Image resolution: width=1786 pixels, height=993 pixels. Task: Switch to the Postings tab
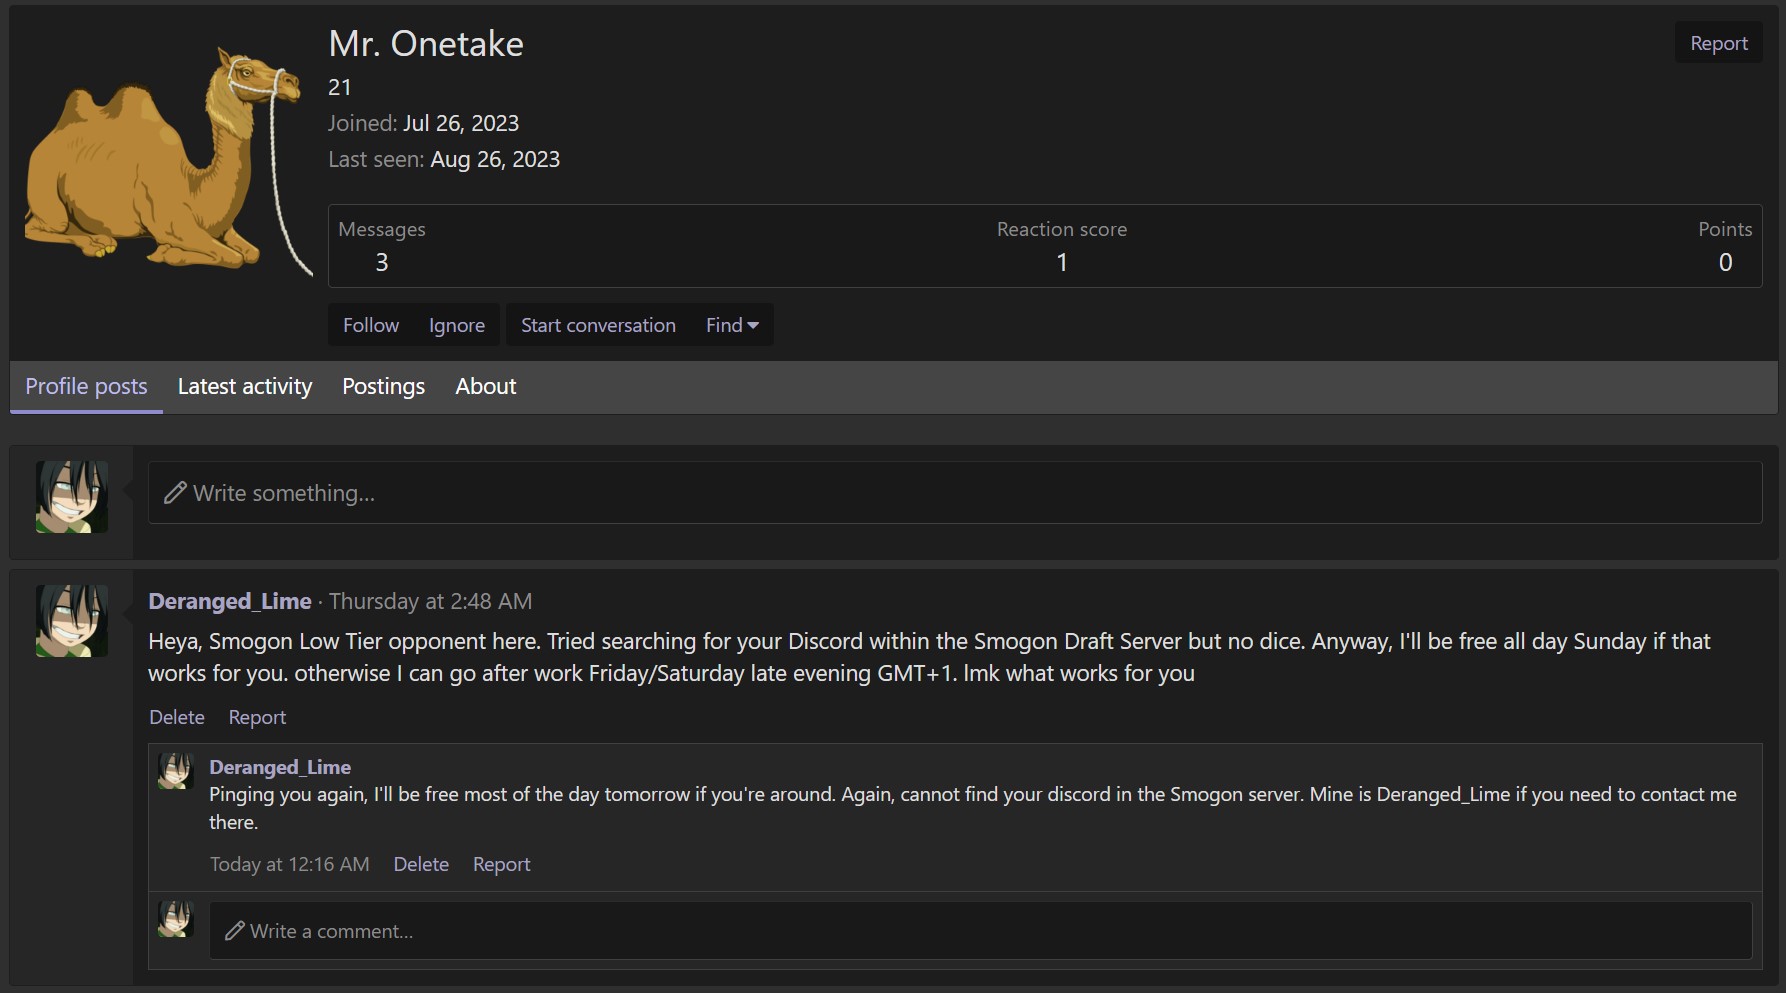pyautogui.click(x=383, y=386)
